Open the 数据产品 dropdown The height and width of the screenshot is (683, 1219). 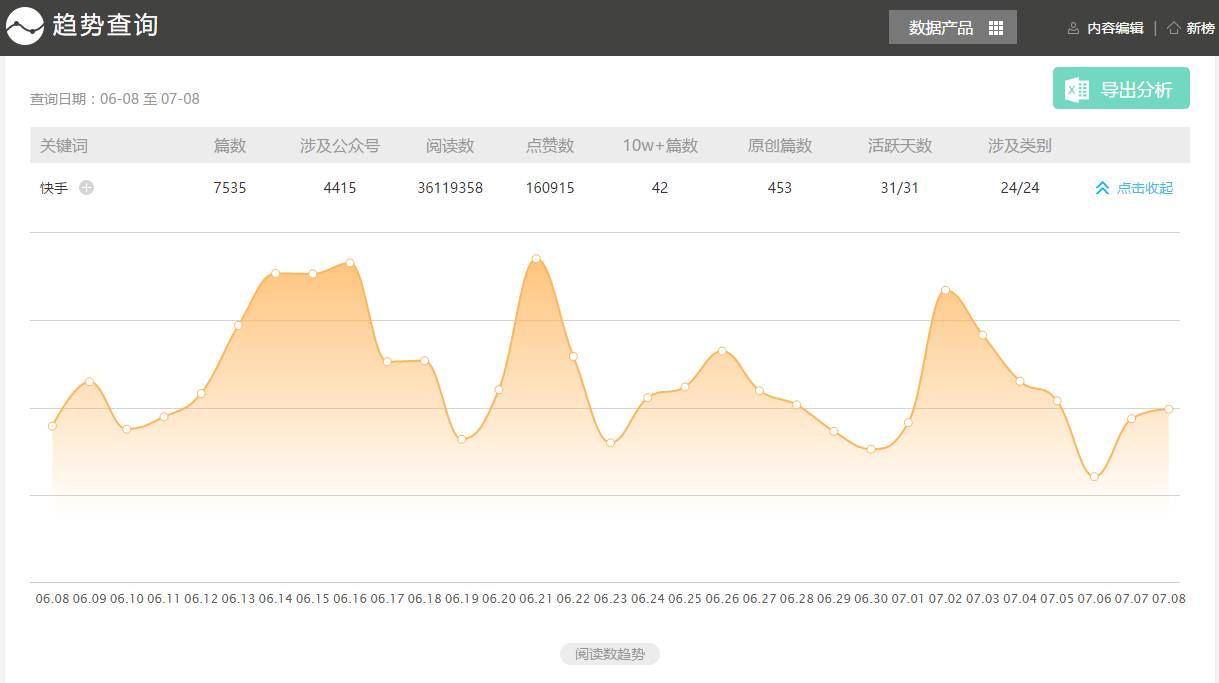pyautogui.click(x=941, y=28)
